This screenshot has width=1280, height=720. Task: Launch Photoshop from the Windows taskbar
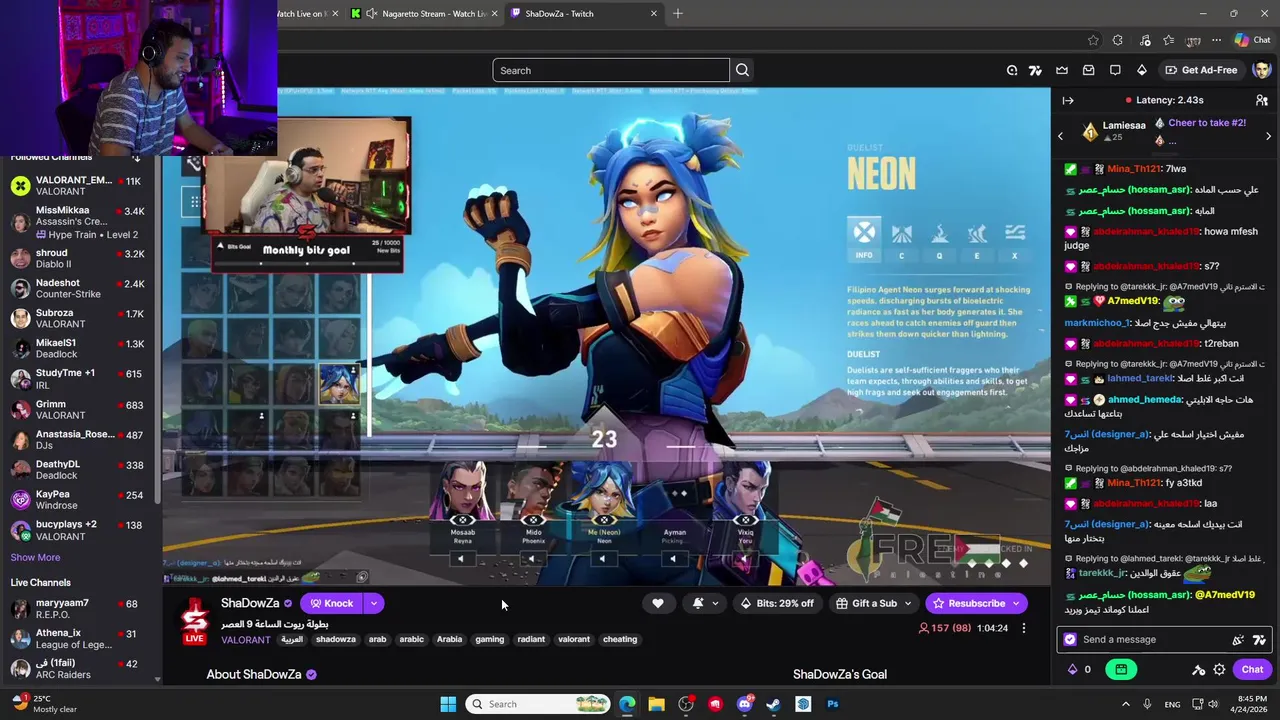coord(832,704)
